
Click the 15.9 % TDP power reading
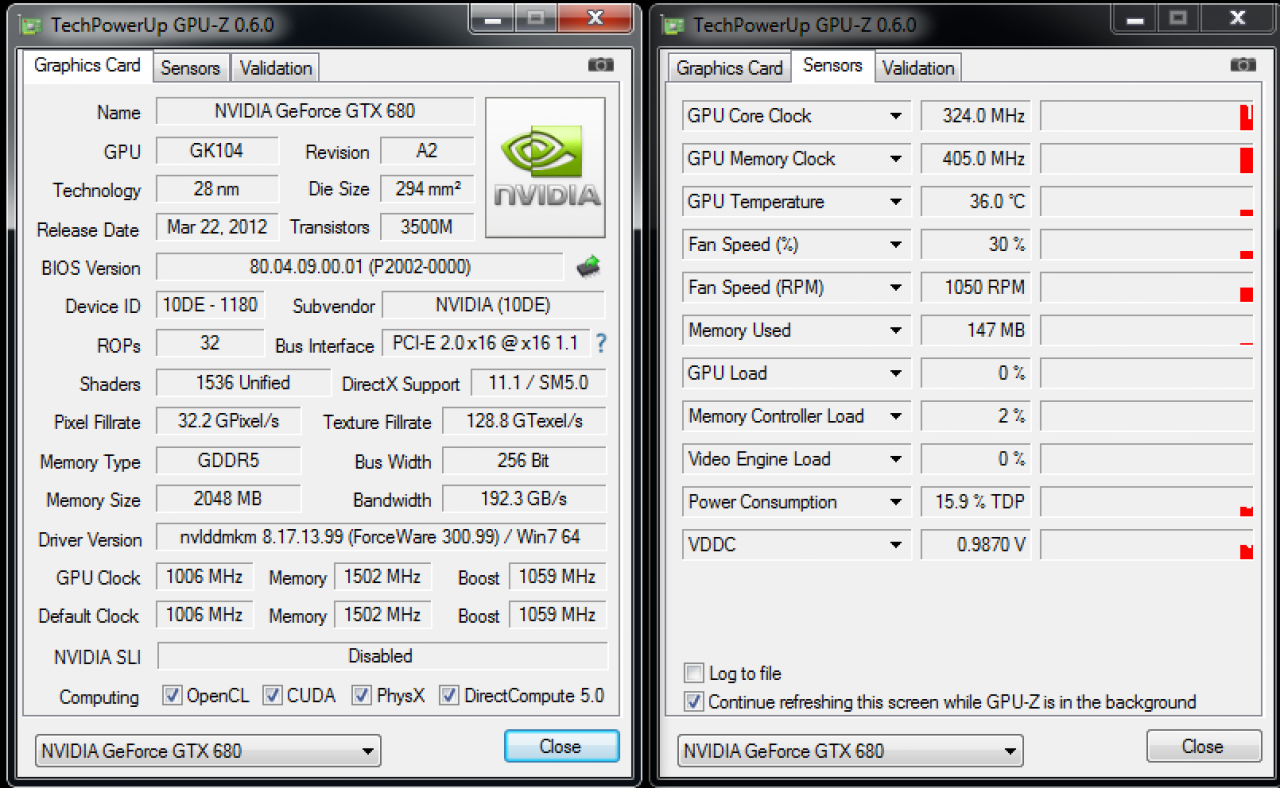pyautogui.click(x=976, y=503)
